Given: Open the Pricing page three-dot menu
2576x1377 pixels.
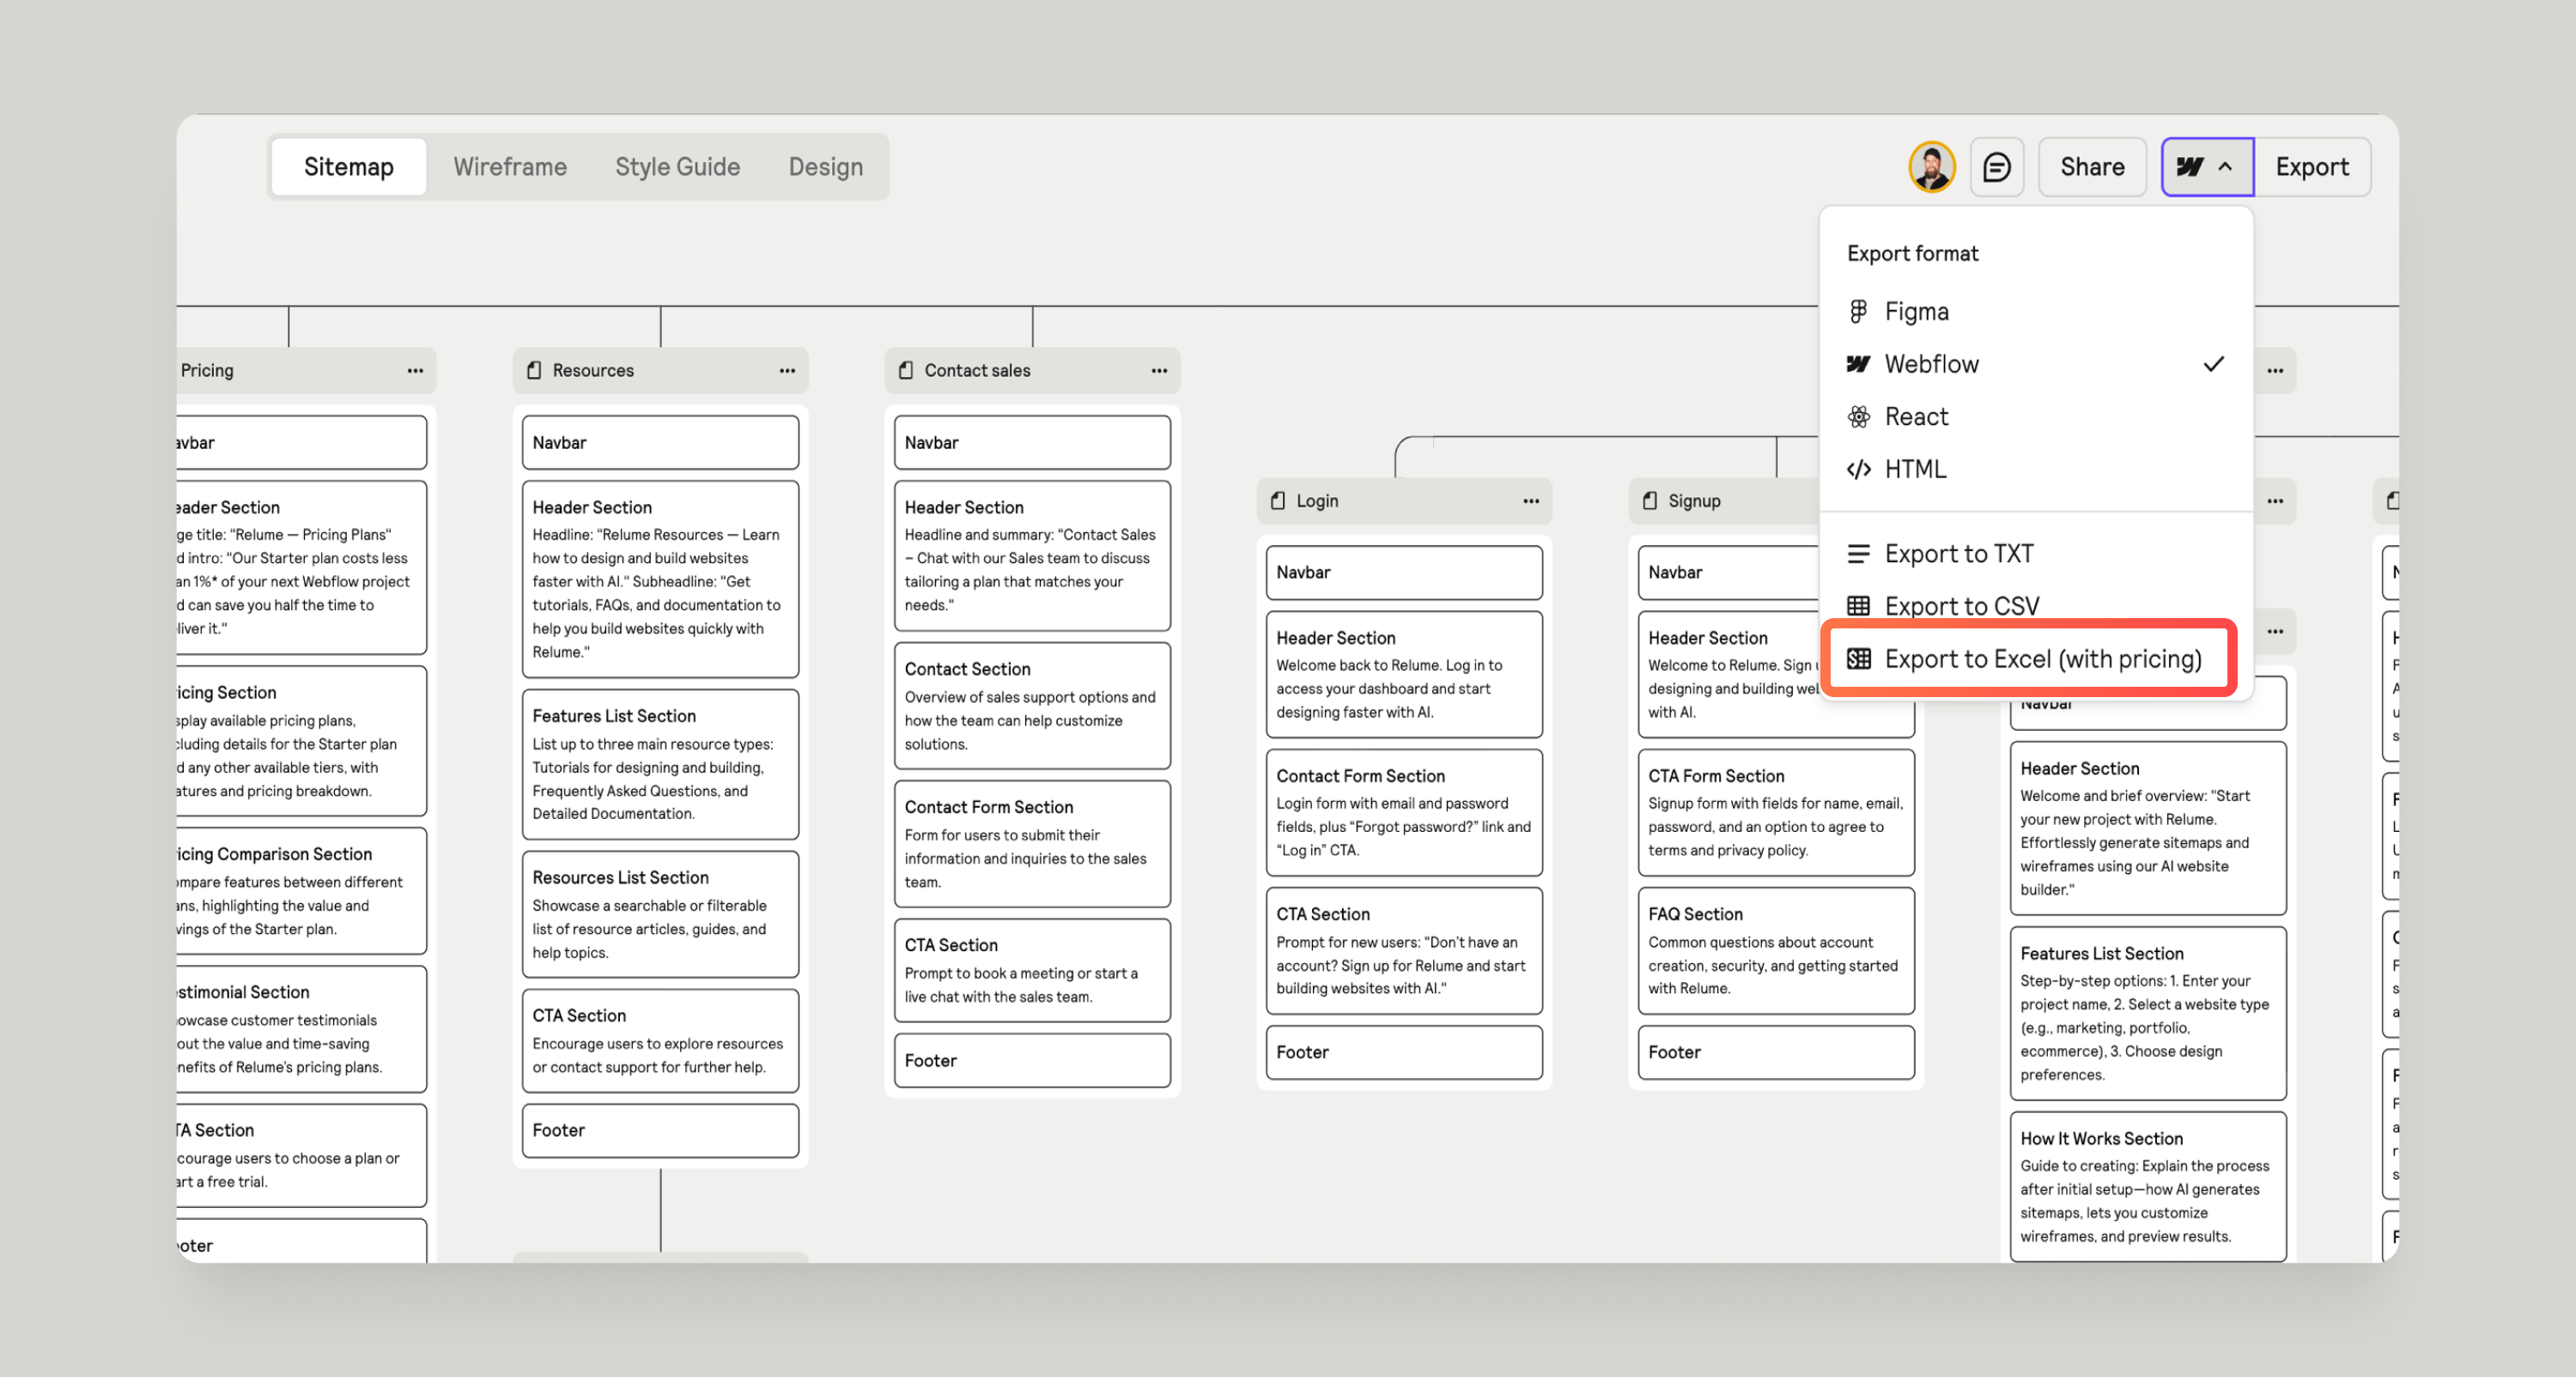Looking at the screenshot, I should [x=415, y=370].
